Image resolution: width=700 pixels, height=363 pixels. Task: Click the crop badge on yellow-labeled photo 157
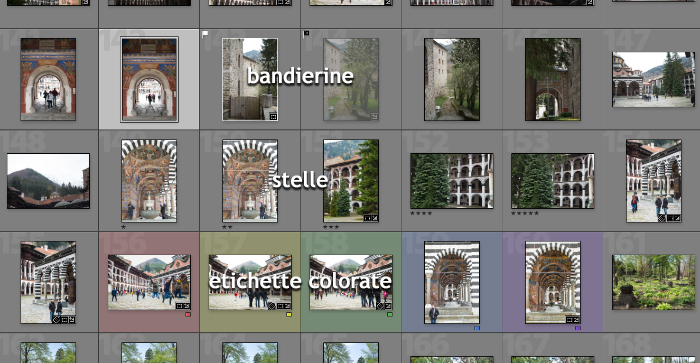pos(280,306)
